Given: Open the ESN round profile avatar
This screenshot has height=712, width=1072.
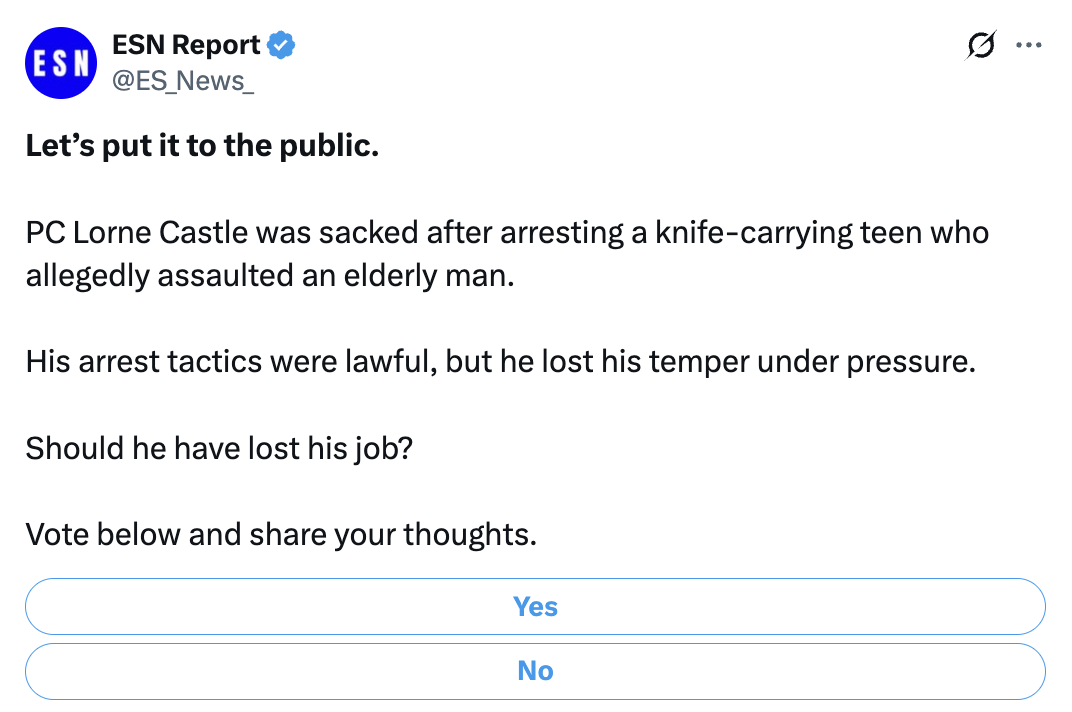Looking at the screenshot, I should point(59,62).
